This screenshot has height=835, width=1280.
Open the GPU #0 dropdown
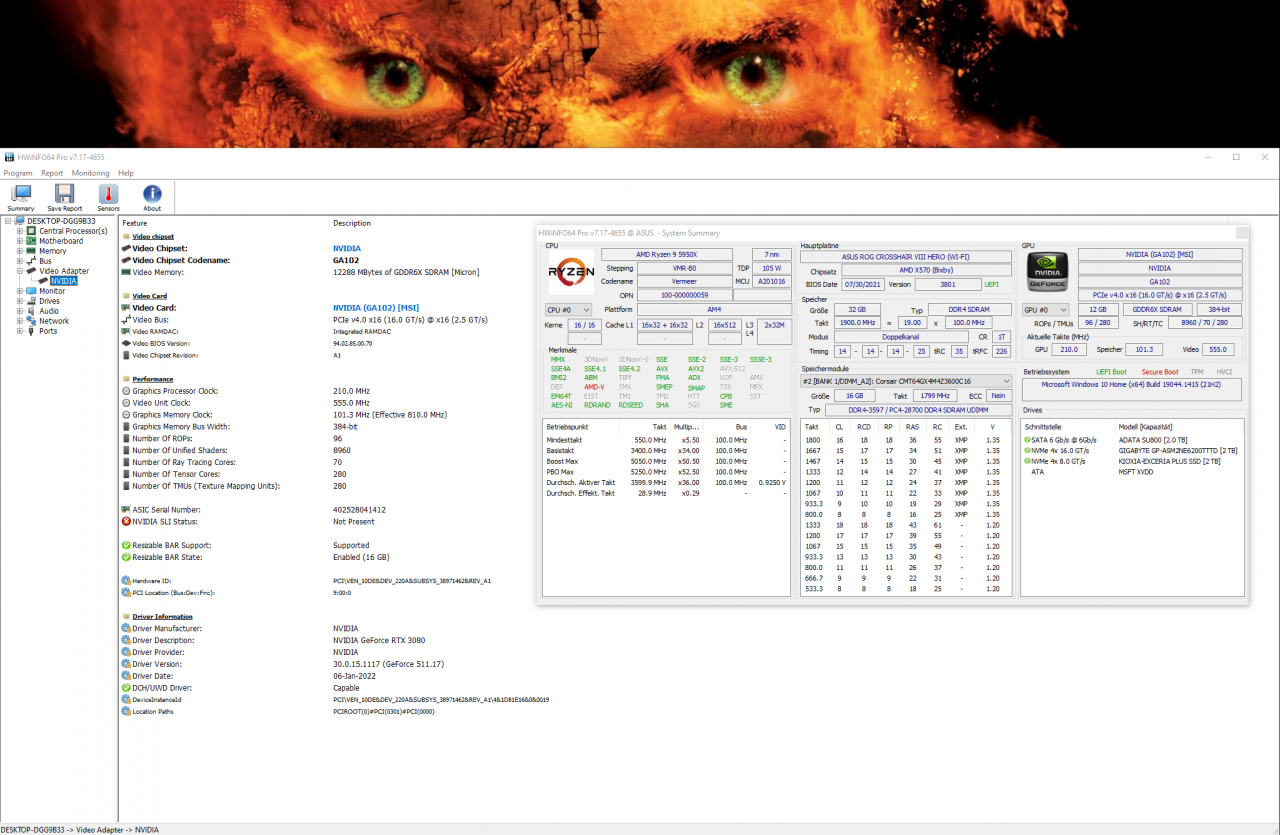(1046, 310)
